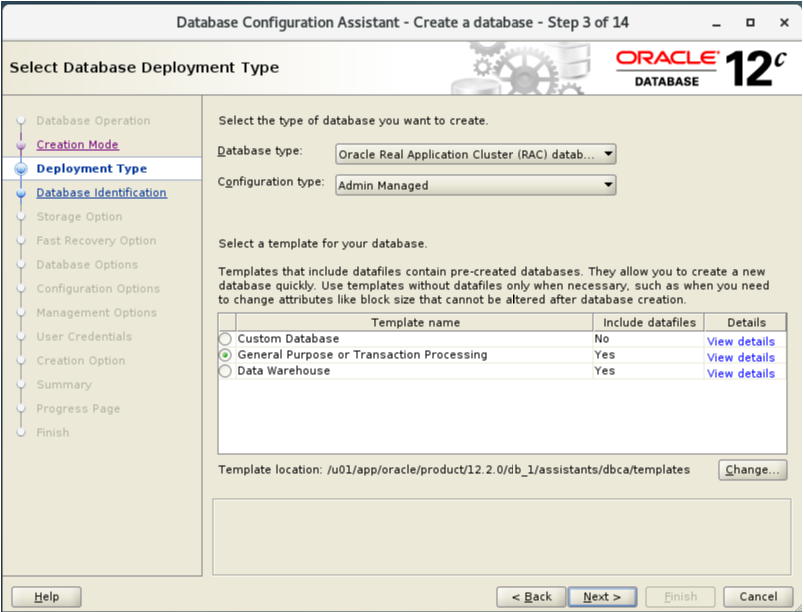804x612 pixels.
Task: Click the Change... template location button
Action: click(752, 470)
